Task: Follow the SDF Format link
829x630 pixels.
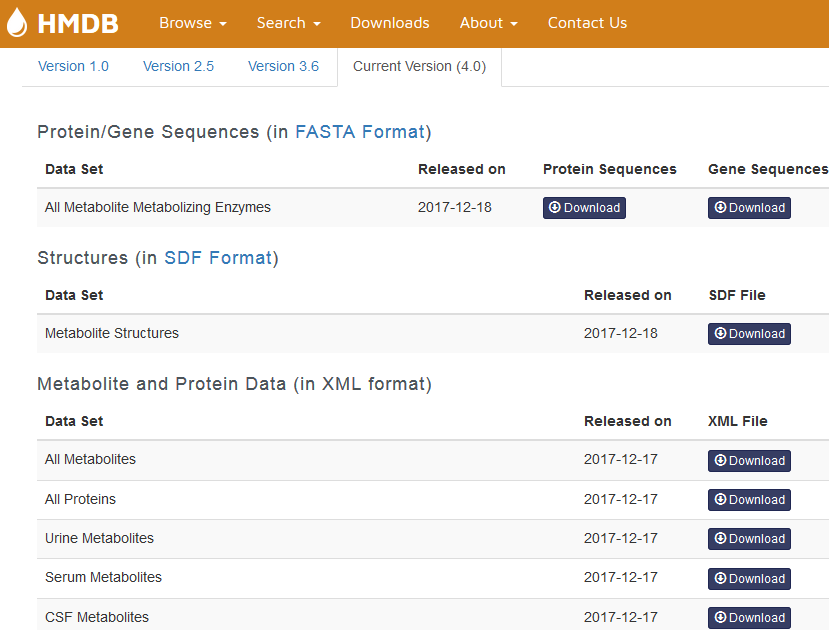Action: pos(218,258)
